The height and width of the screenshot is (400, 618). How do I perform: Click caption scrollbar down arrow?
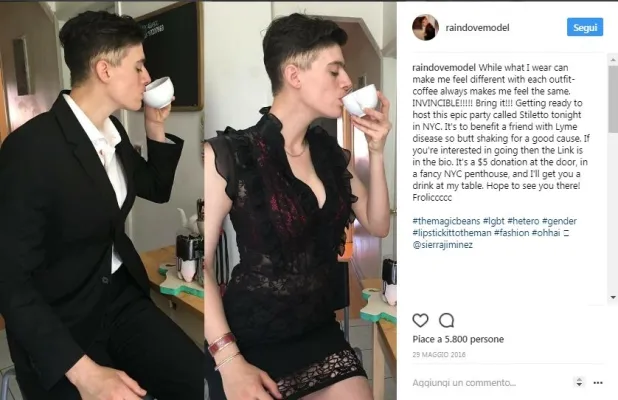pyautogui.click(x=613, y=298)
